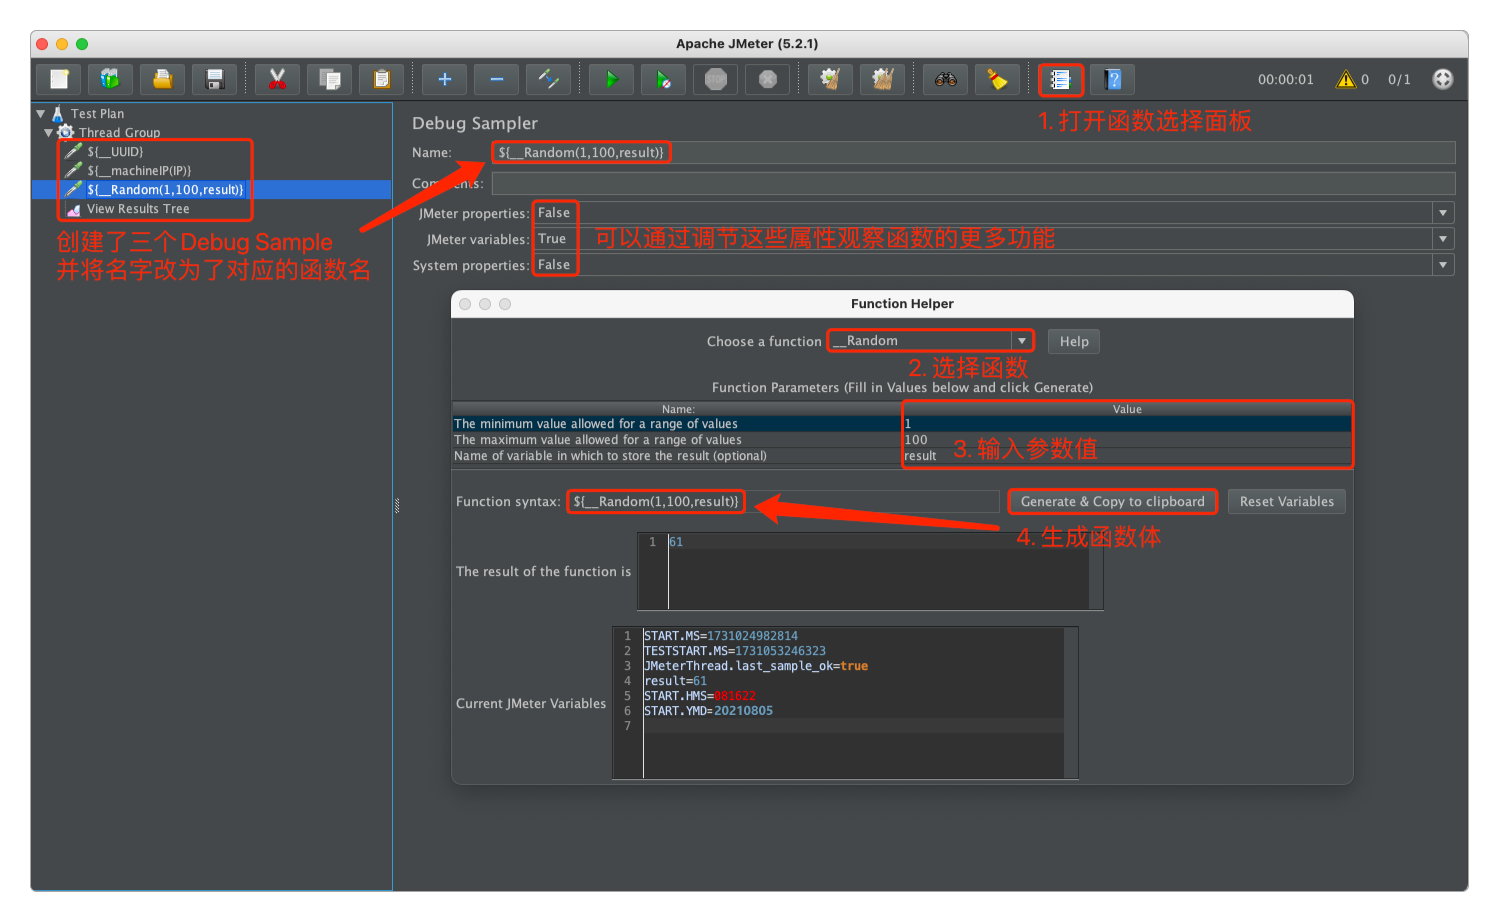Click the Copy icon in toolbar
The width and height of the screenshot is (1499, 922).
coord(329,79)
